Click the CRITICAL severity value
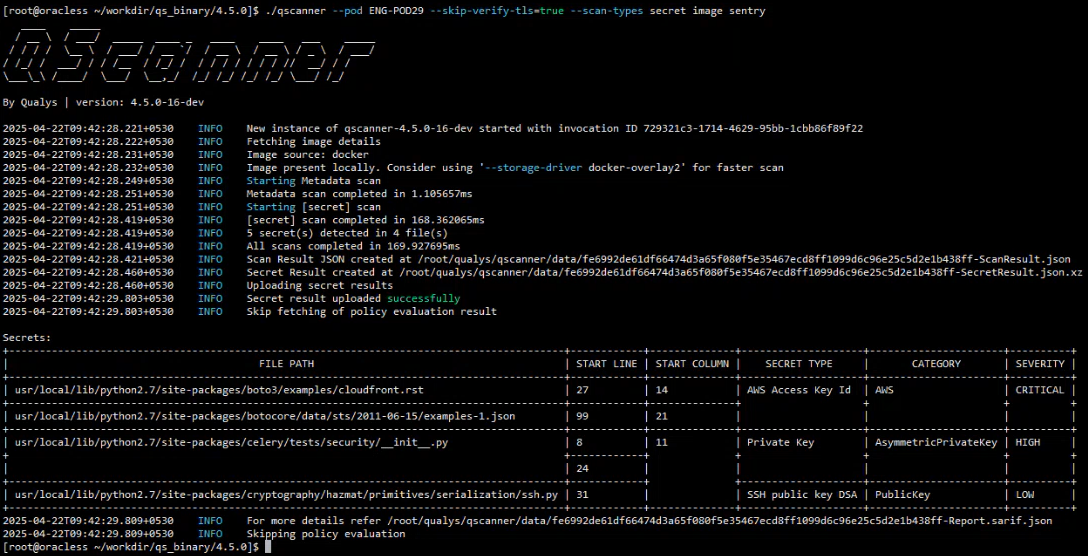The height and width of the screenshot is (556, 1088). pyautogui.click(x=1040, y=390)
